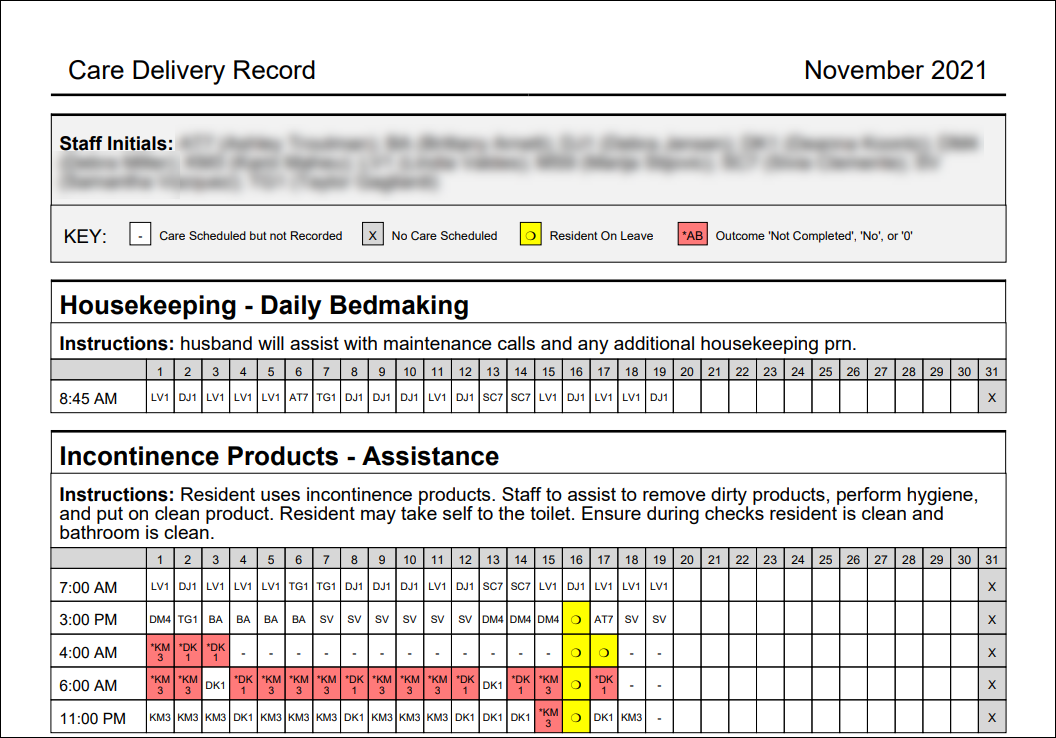Click the X cell ending the 7:00 AM row
This screenshot has height=738, width=1056.
tap(992, 586)
